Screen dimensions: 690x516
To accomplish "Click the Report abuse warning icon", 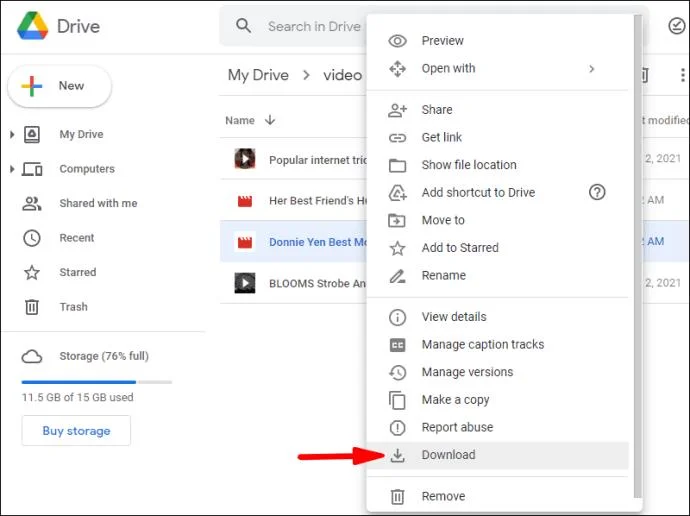I will pos(397,428).
